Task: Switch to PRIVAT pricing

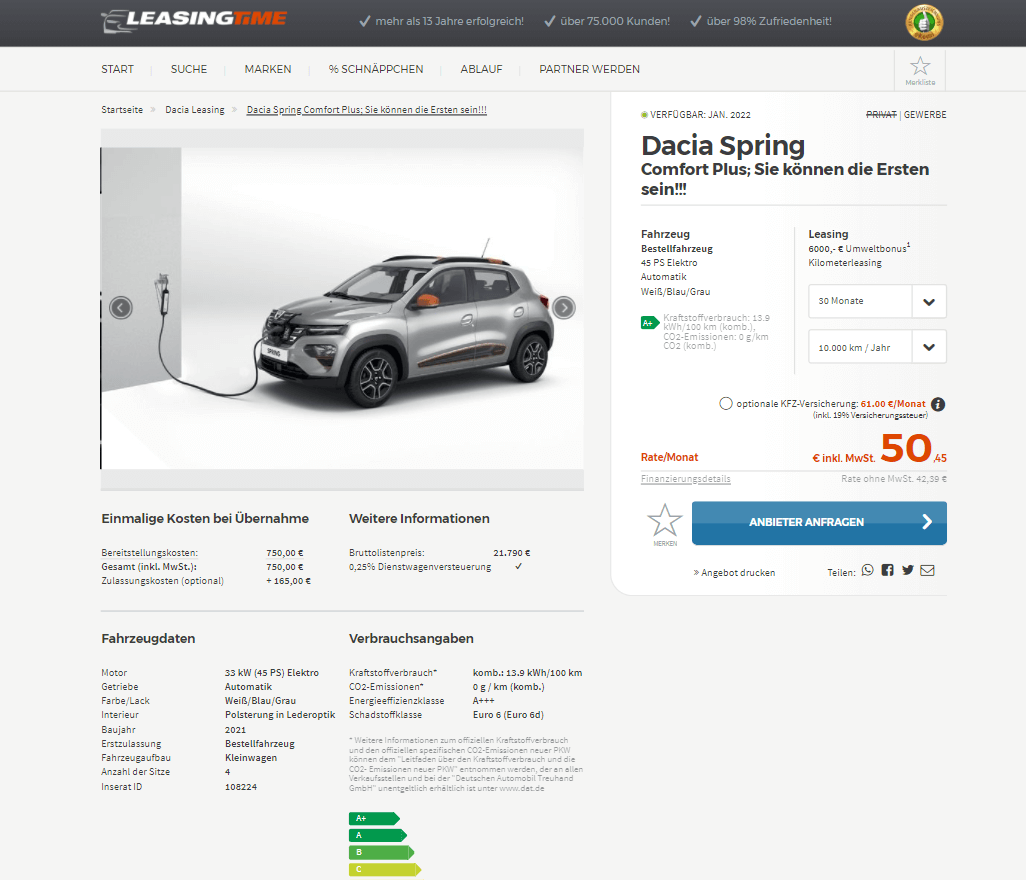Action: point(881,114)
